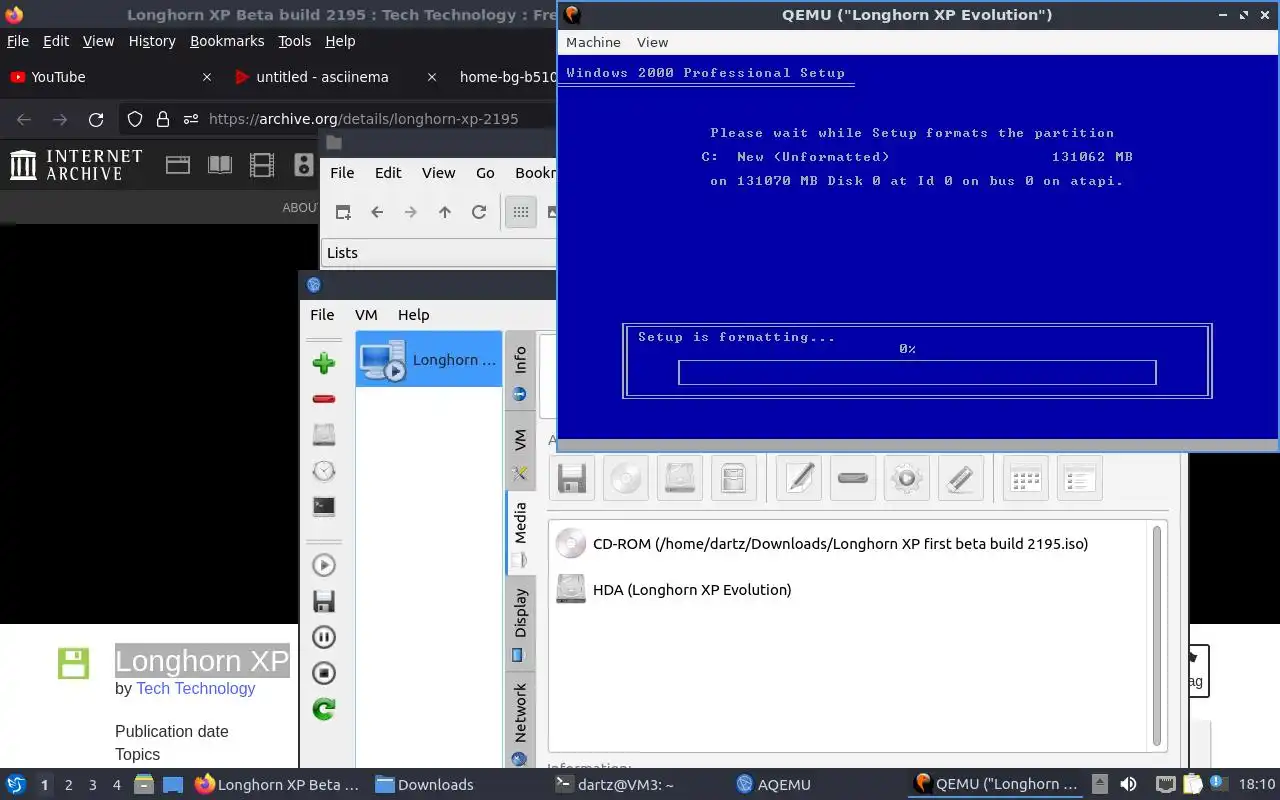Open the QEMU View menu

click(652, 42)
